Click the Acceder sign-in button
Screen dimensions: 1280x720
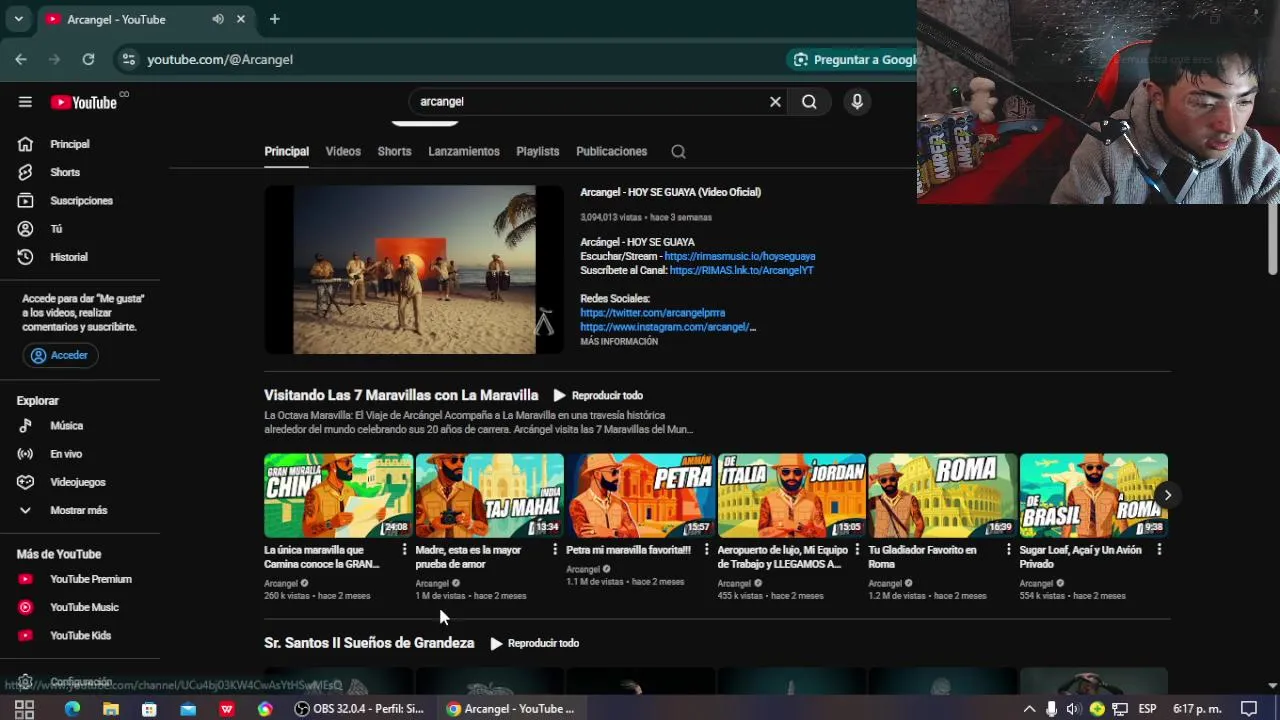(62, 355)
